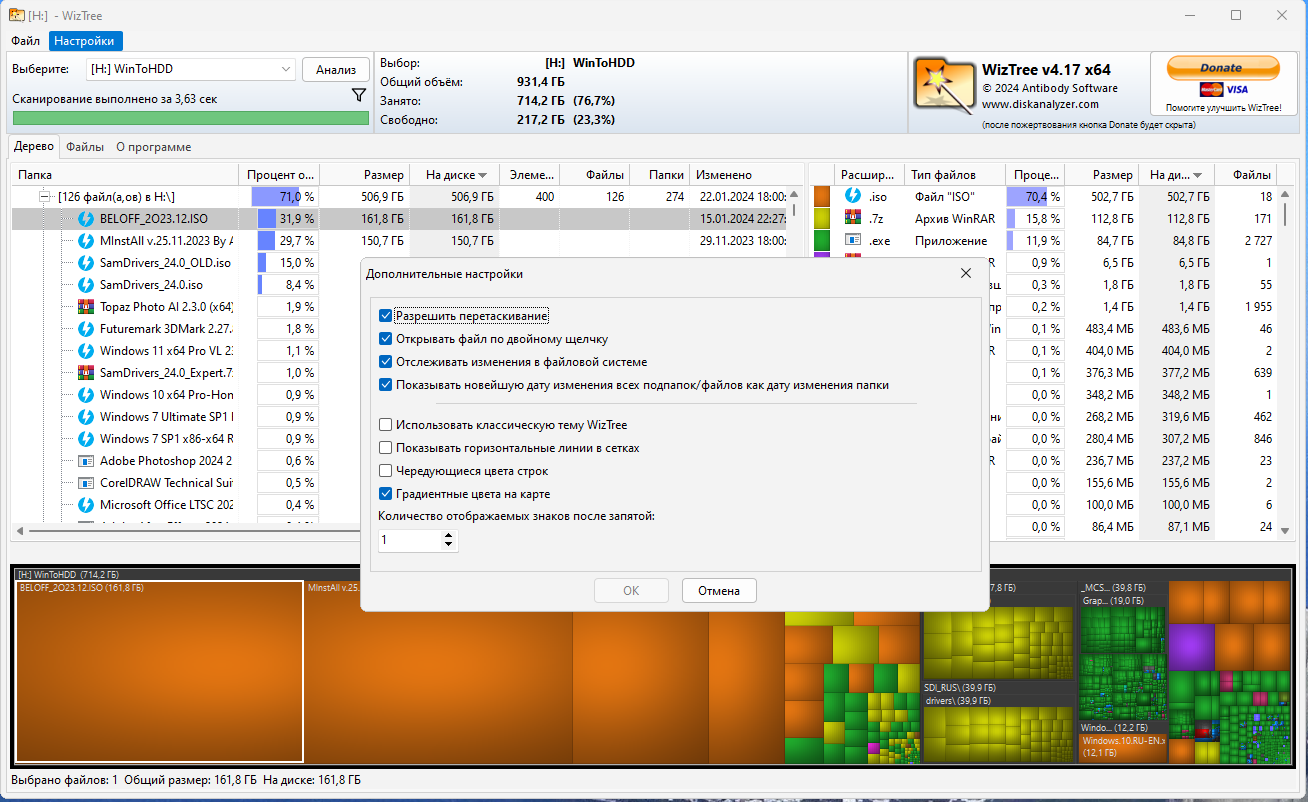Screen dimensions: 1308x802
Task: Click the exe icon of Adobe Photoshop 2024
Action: point(86,461)
